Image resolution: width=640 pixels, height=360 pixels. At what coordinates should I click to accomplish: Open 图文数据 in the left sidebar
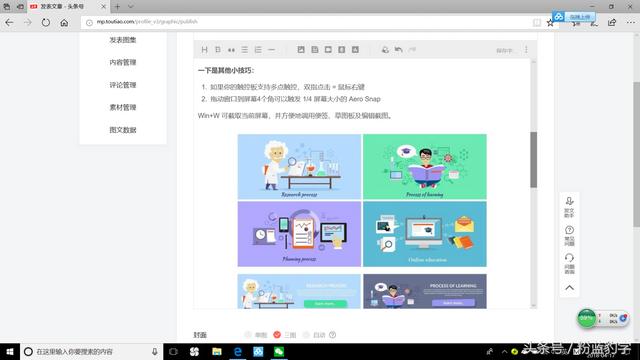[x=122, y=130]
